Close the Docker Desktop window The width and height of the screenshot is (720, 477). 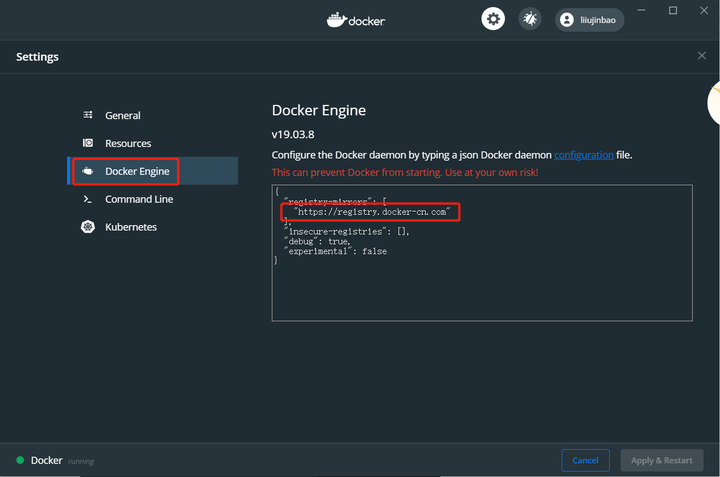coord(704,10)
